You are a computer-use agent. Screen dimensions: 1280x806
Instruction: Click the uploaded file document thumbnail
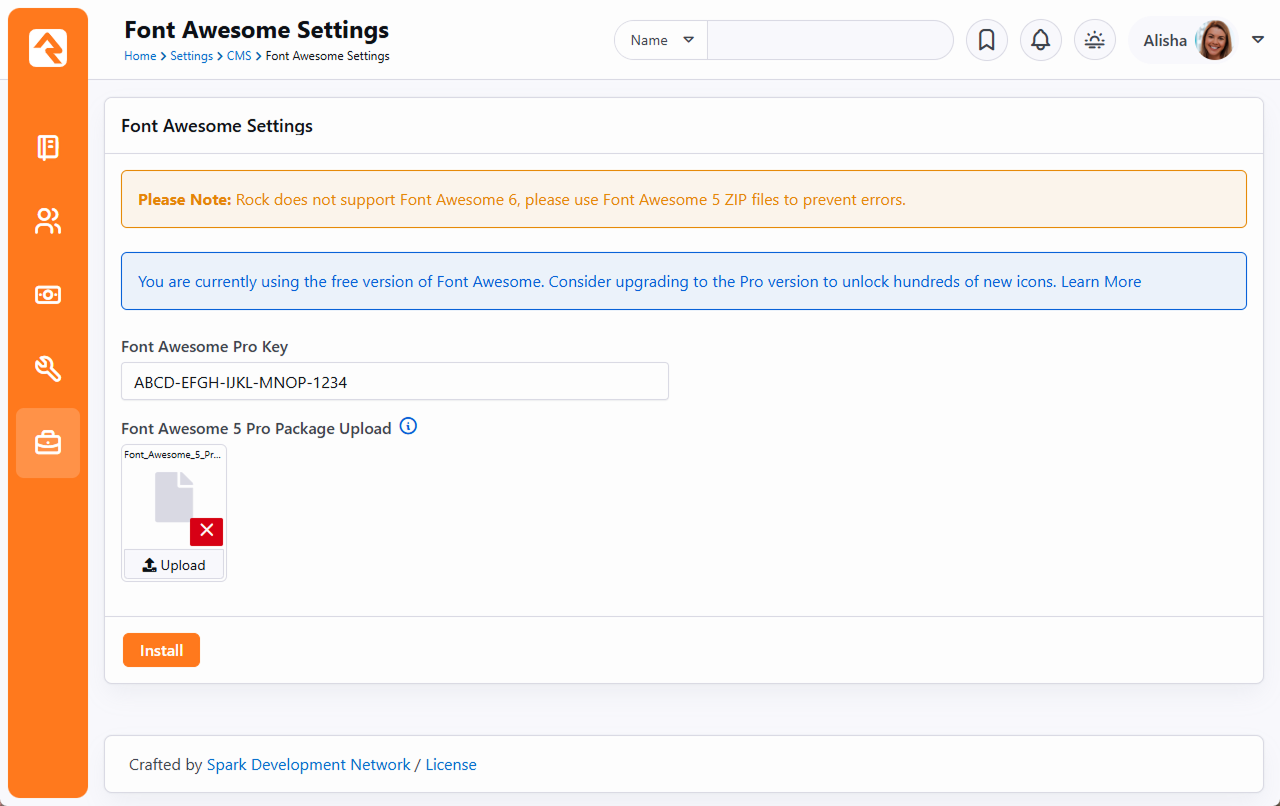(x=174, y=497)
